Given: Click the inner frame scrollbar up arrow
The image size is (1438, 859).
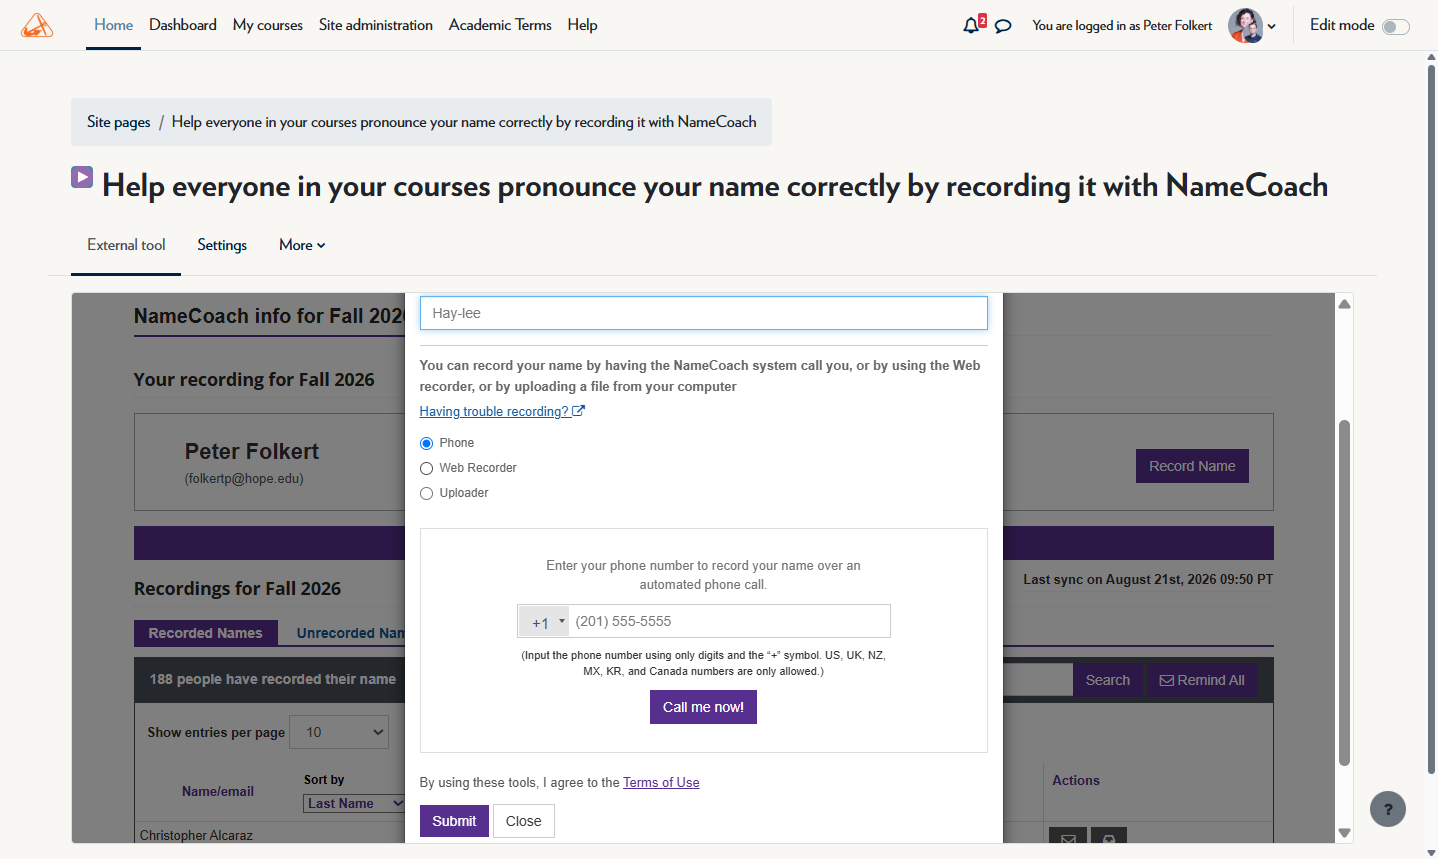Looking at the screenshot, I should 1345,304.
